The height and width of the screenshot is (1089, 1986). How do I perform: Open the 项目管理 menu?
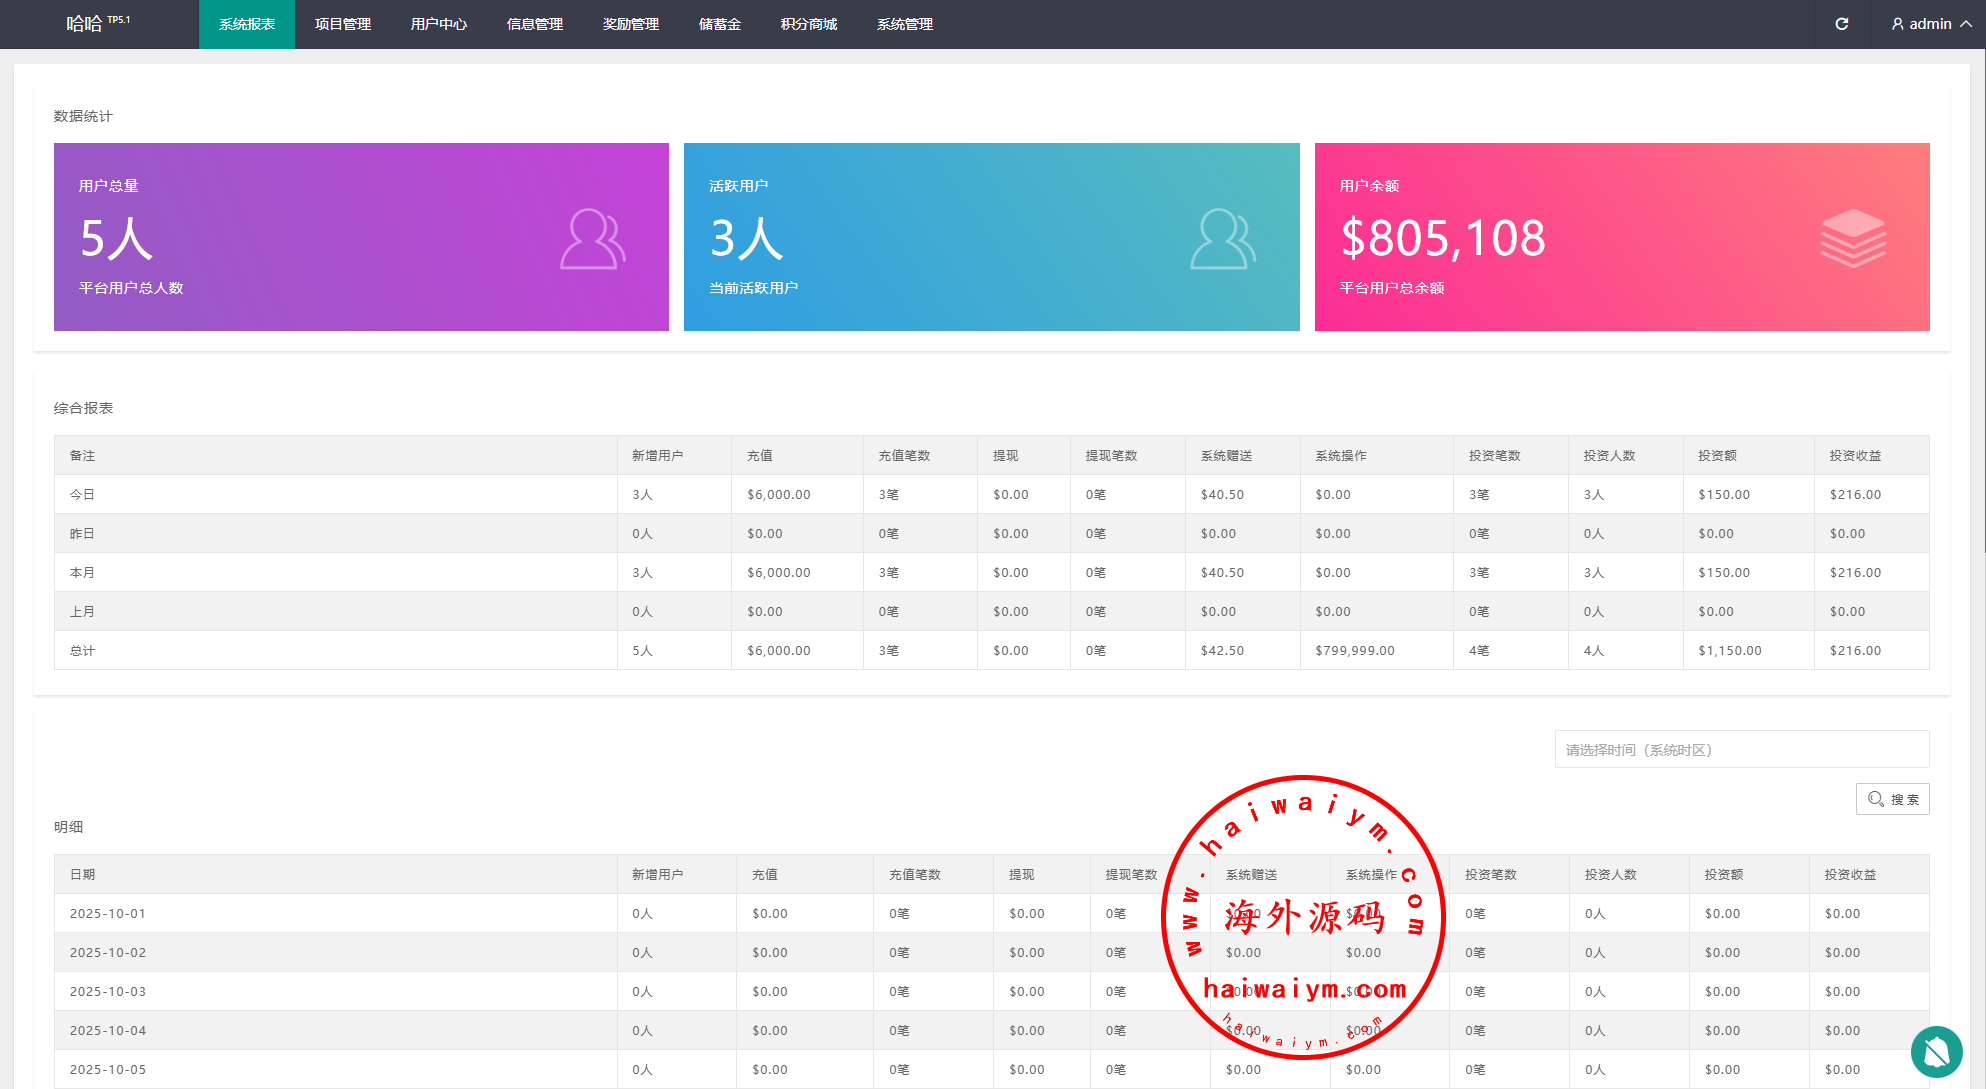(343, 24)
